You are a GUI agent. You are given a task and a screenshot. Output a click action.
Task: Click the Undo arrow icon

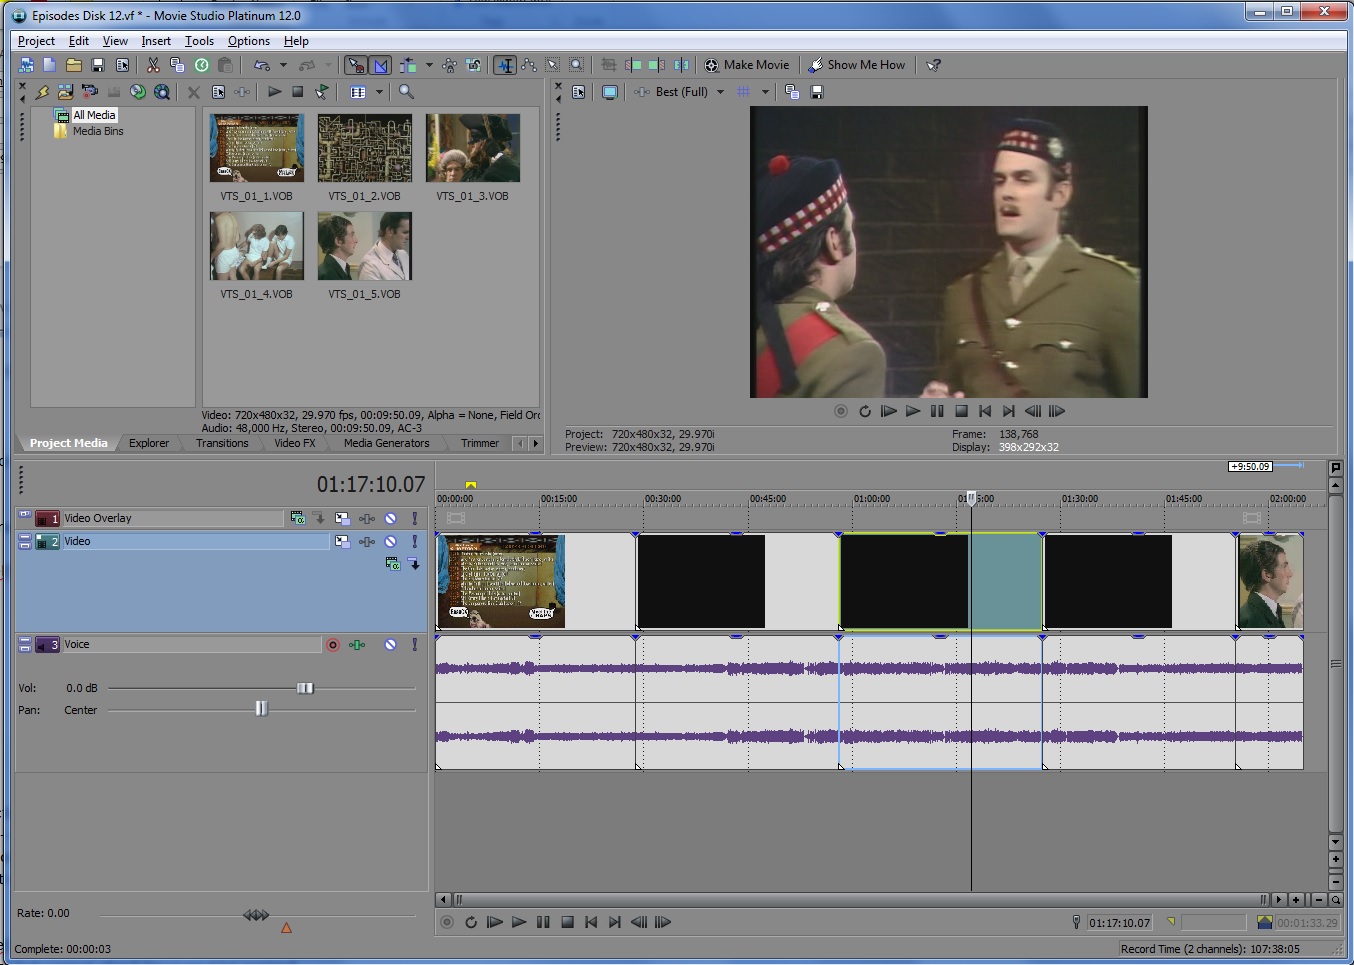pos(262,65)
